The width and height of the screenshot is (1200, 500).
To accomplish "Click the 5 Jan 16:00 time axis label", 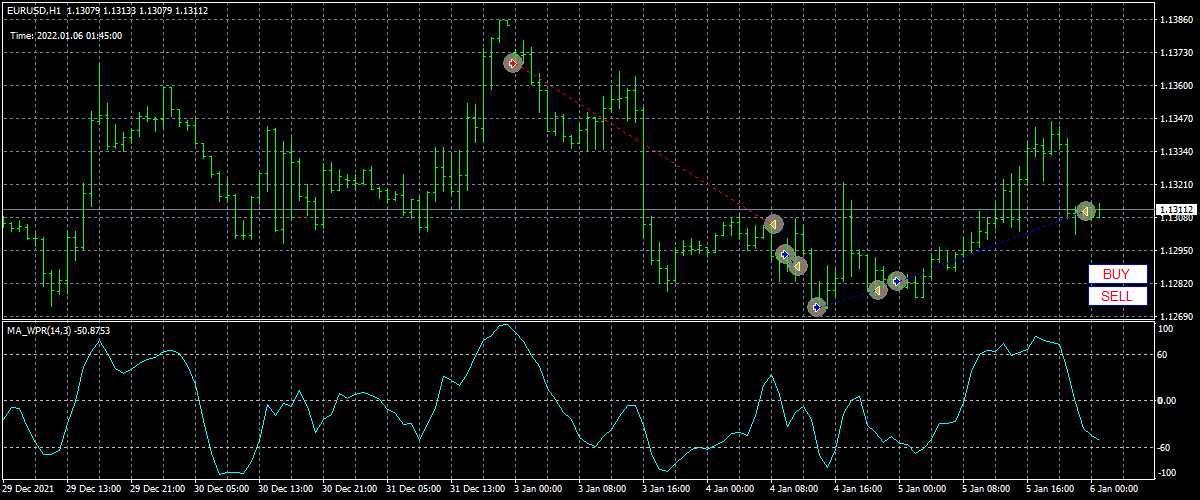I will pos(1051,489).
